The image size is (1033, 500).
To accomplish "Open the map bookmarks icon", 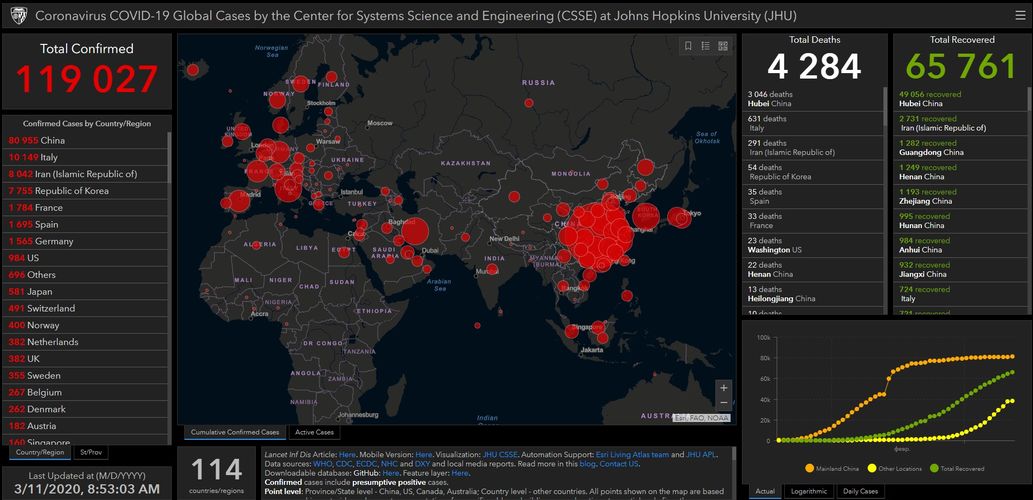I will coord(688,46).
